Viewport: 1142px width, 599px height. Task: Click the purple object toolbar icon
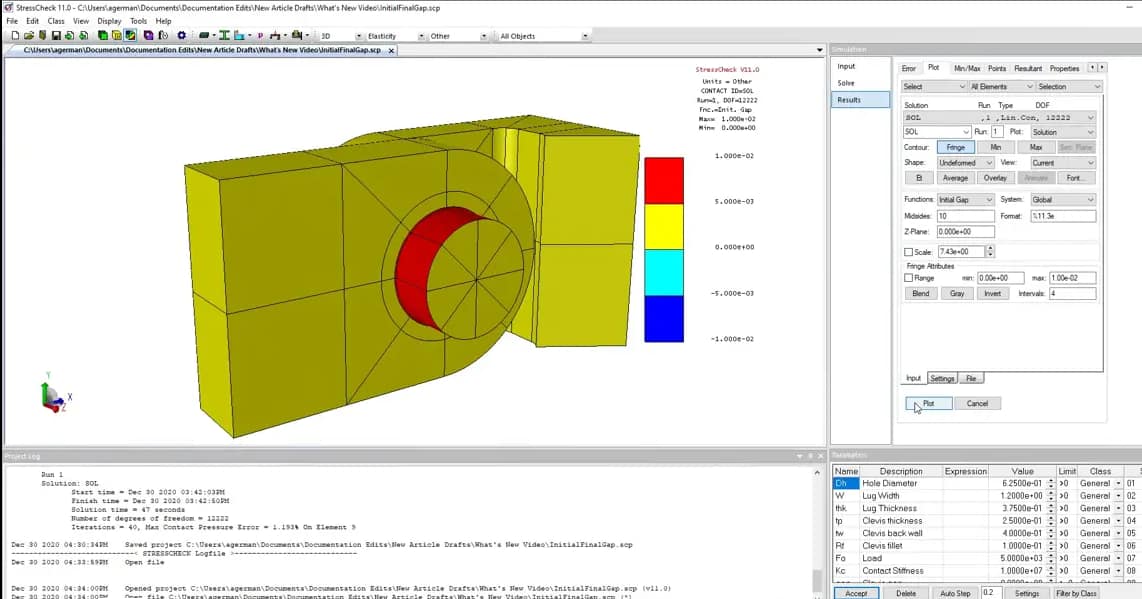pyautogui.click(x=148, y=35)
